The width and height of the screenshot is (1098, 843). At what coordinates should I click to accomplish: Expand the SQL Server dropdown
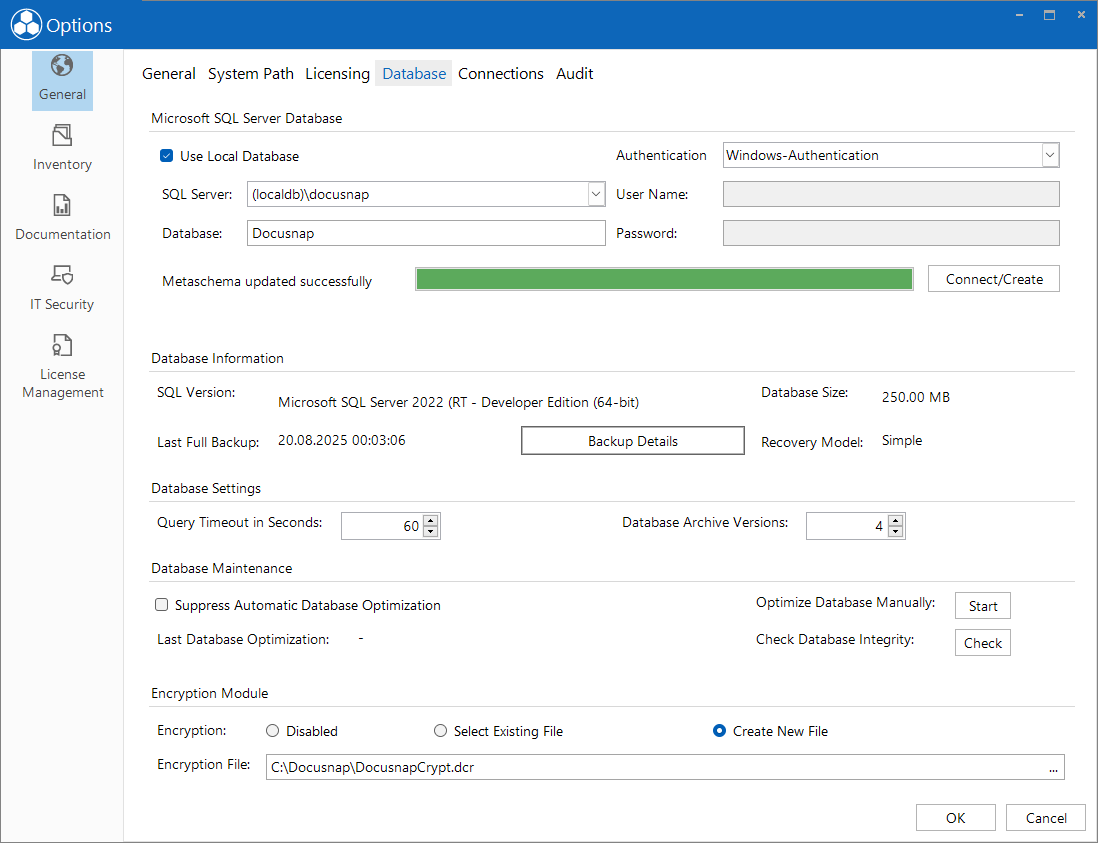(596, 194)
